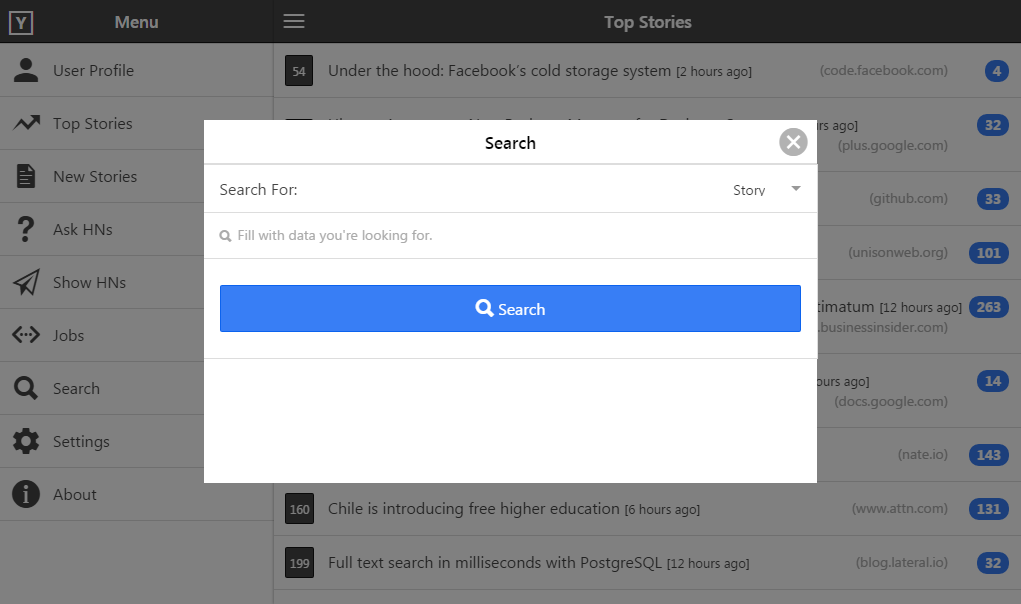Click the User Profile person icon
The image size is (1021, 604).
click(26, 70)
